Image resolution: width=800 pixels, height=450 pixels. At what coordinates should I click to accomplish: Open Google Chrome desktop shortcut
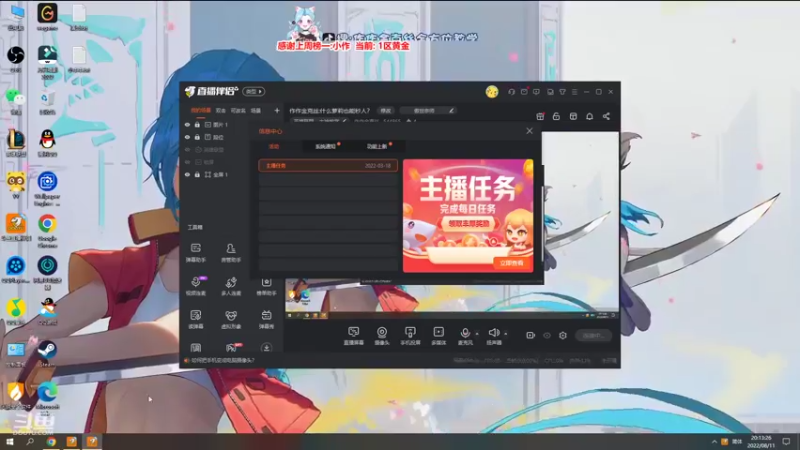47,231
